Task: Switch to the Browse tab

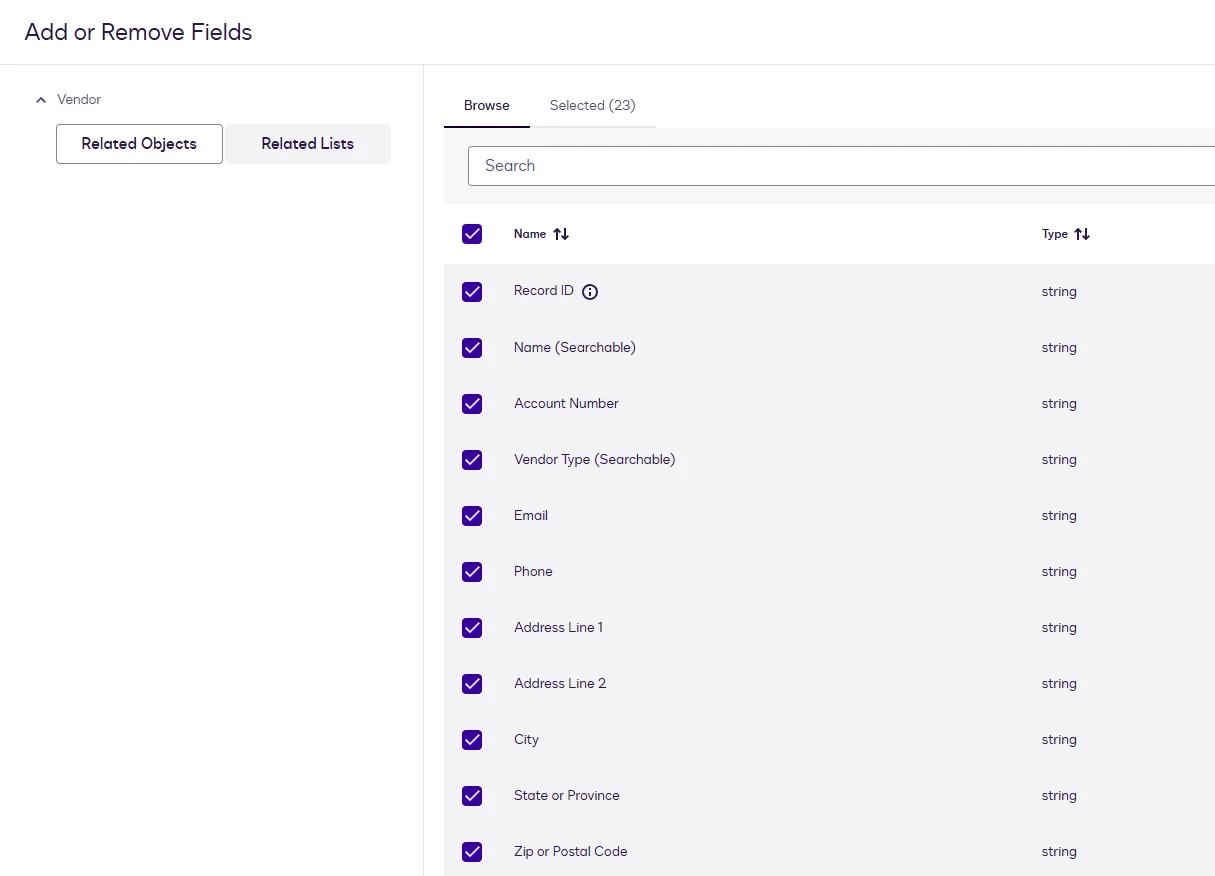Action: [487, 106]
